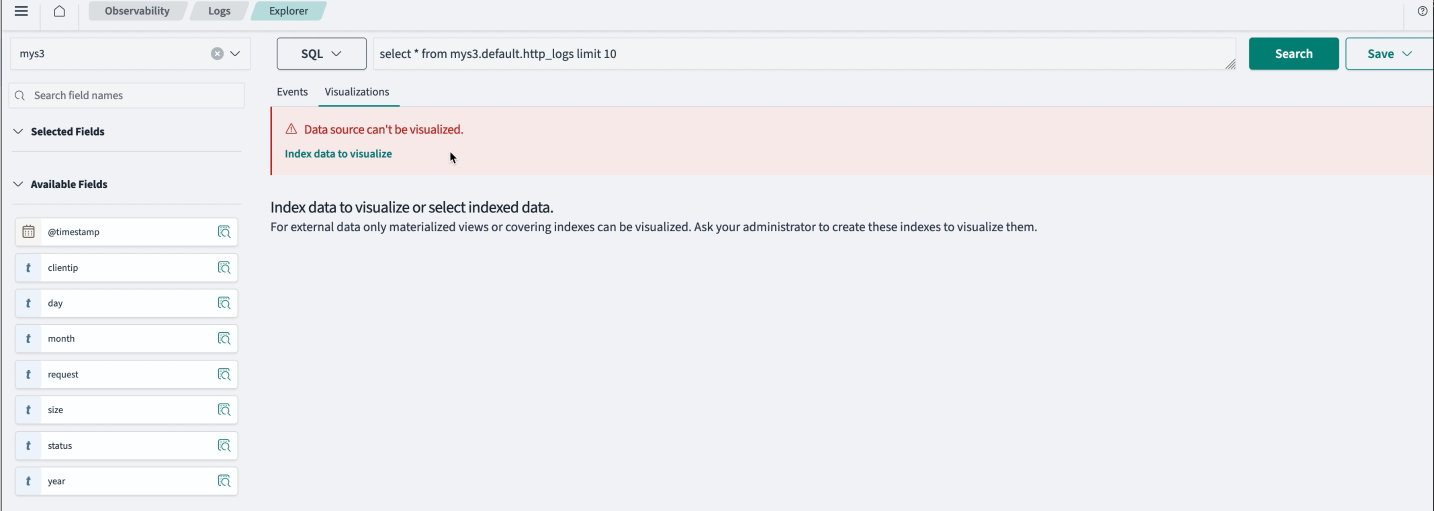Image resolution: width=1434 pixels, height=511 pixels.
Task: Focus the Search field names input
Action: pos(127,96)
